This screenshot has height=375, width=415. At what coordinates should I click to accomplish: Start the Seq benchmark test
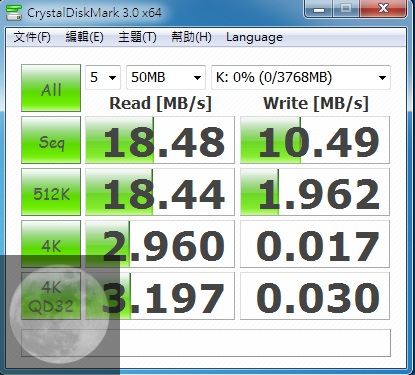tap(51, 140)
